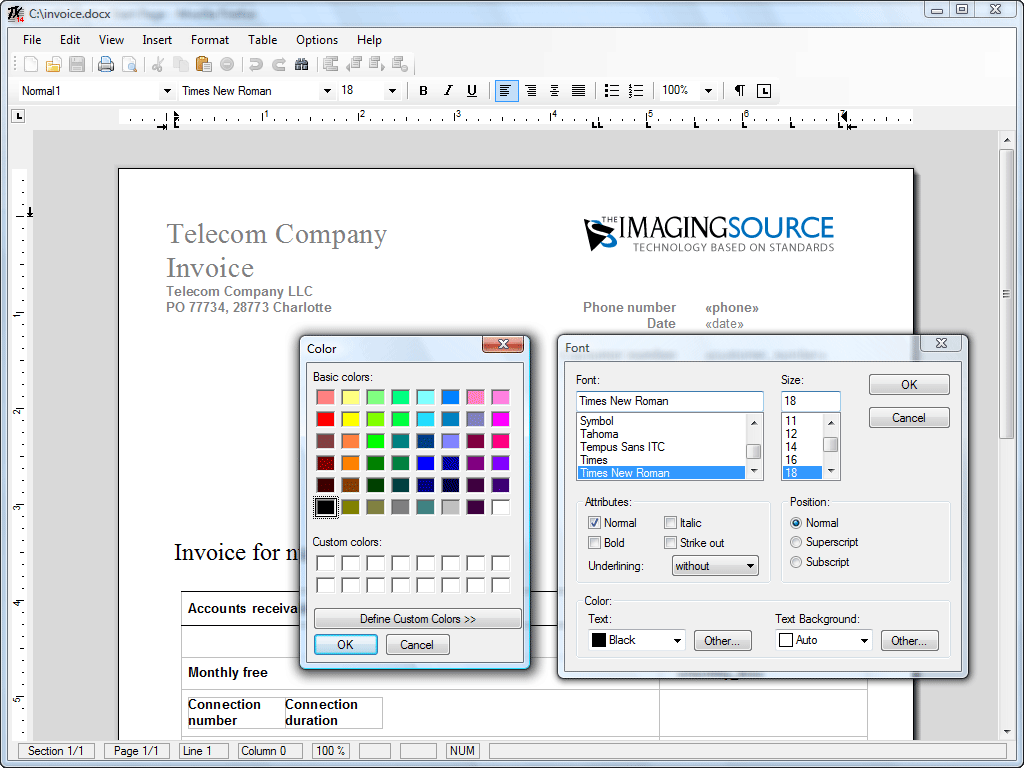Viewport: 1024px width, 768px height.
Task: Create a new document with toolbar icon
Action: [x=31, y=64]
